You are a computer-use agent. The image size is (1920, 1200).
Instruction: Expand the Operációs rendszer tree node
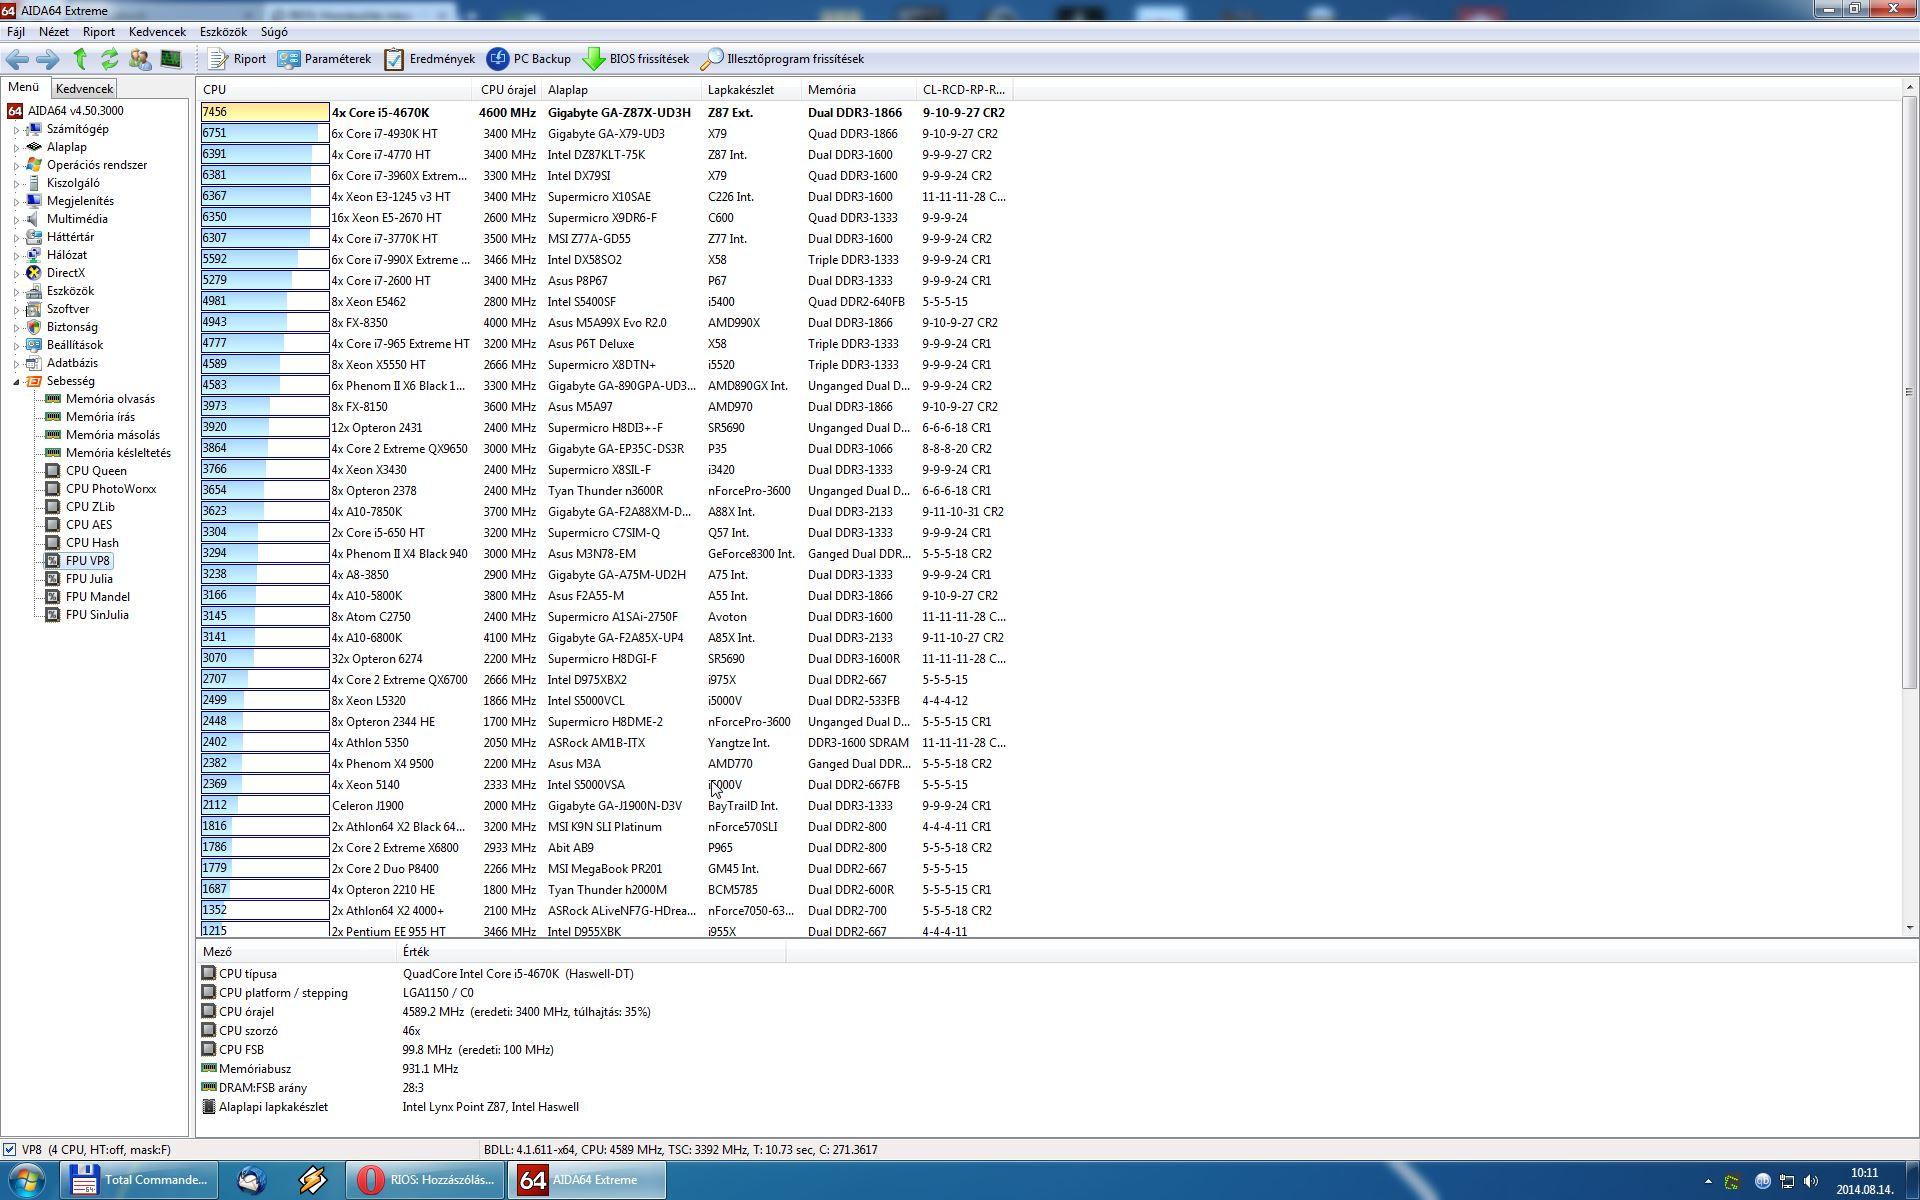pyautogui.click(x=16, y=165)
